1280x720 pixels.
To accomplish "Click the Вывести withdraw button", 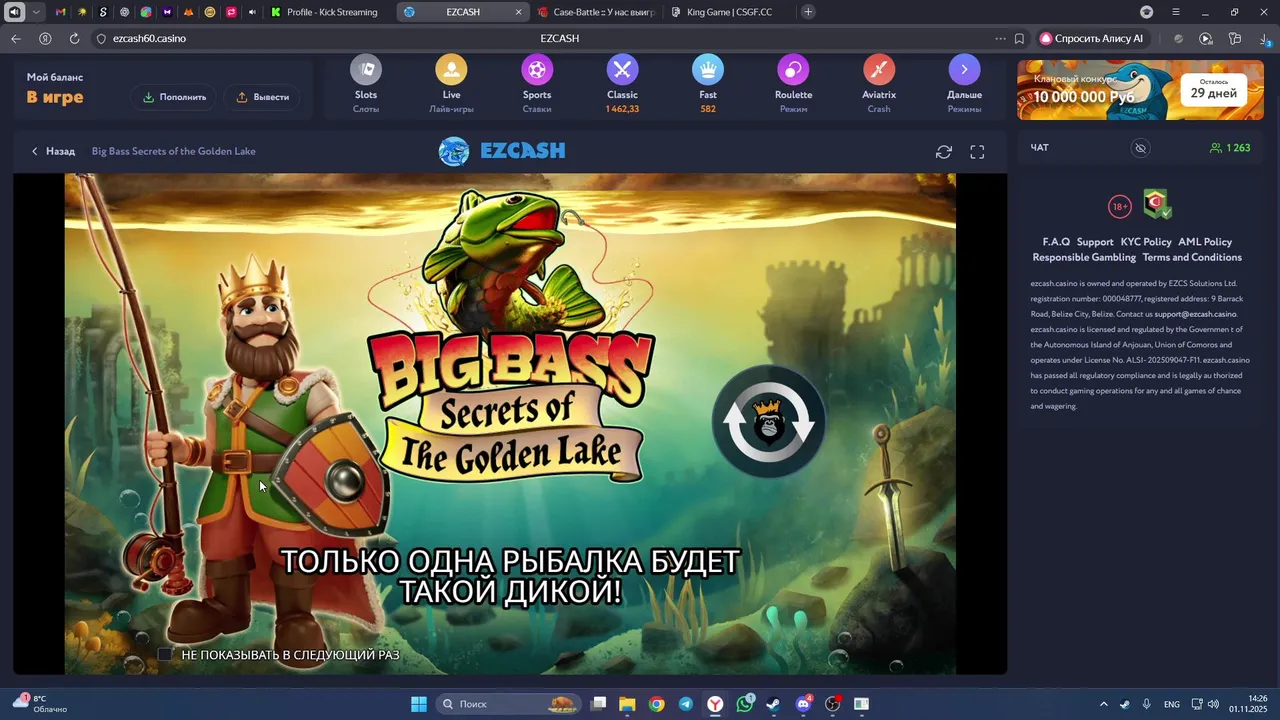I will click(263, 97).
